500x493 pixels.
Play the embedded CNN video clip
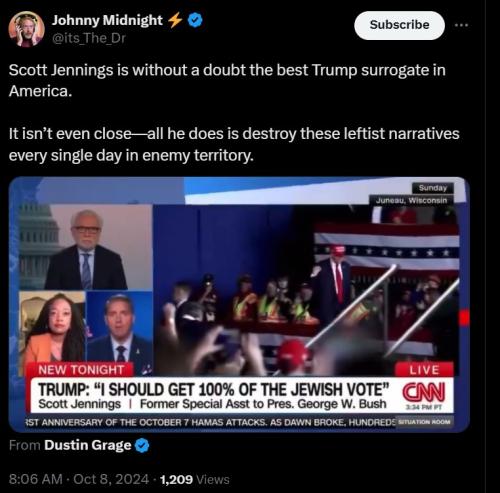point(239,304)
